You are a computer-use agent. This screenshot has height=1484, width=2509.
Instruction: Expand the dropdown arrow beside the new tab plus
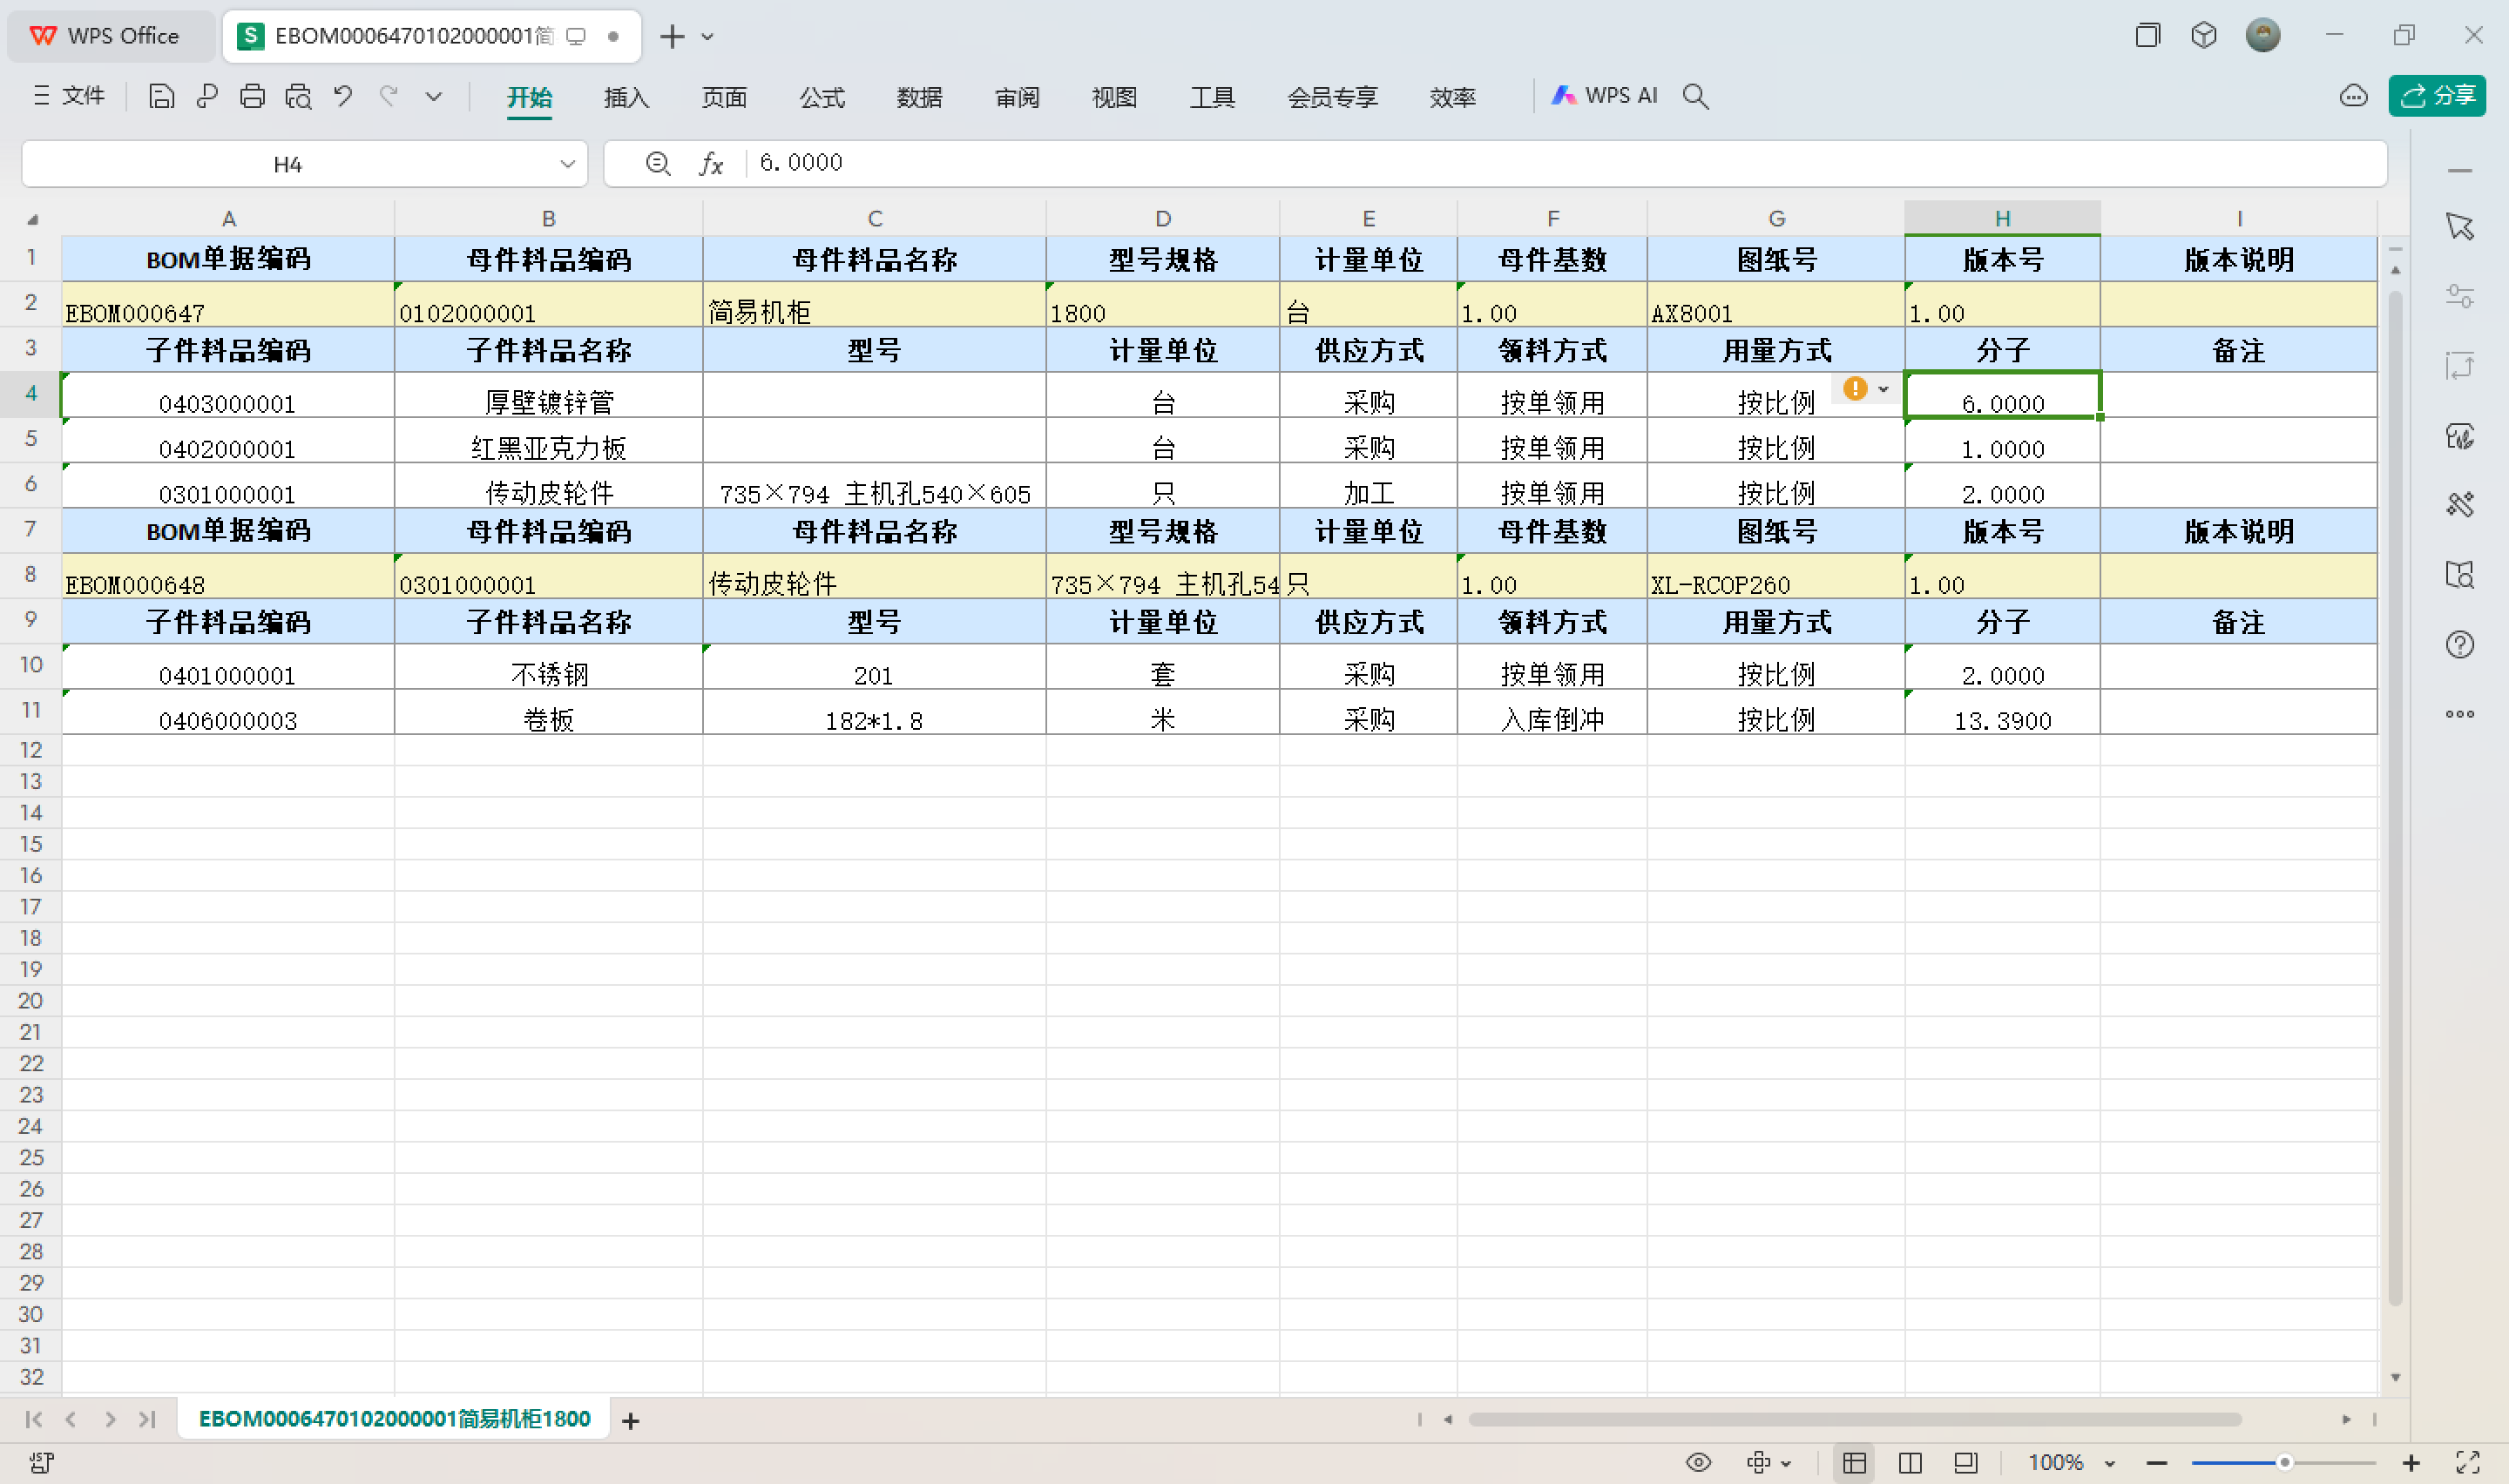[x=707, y=37]
